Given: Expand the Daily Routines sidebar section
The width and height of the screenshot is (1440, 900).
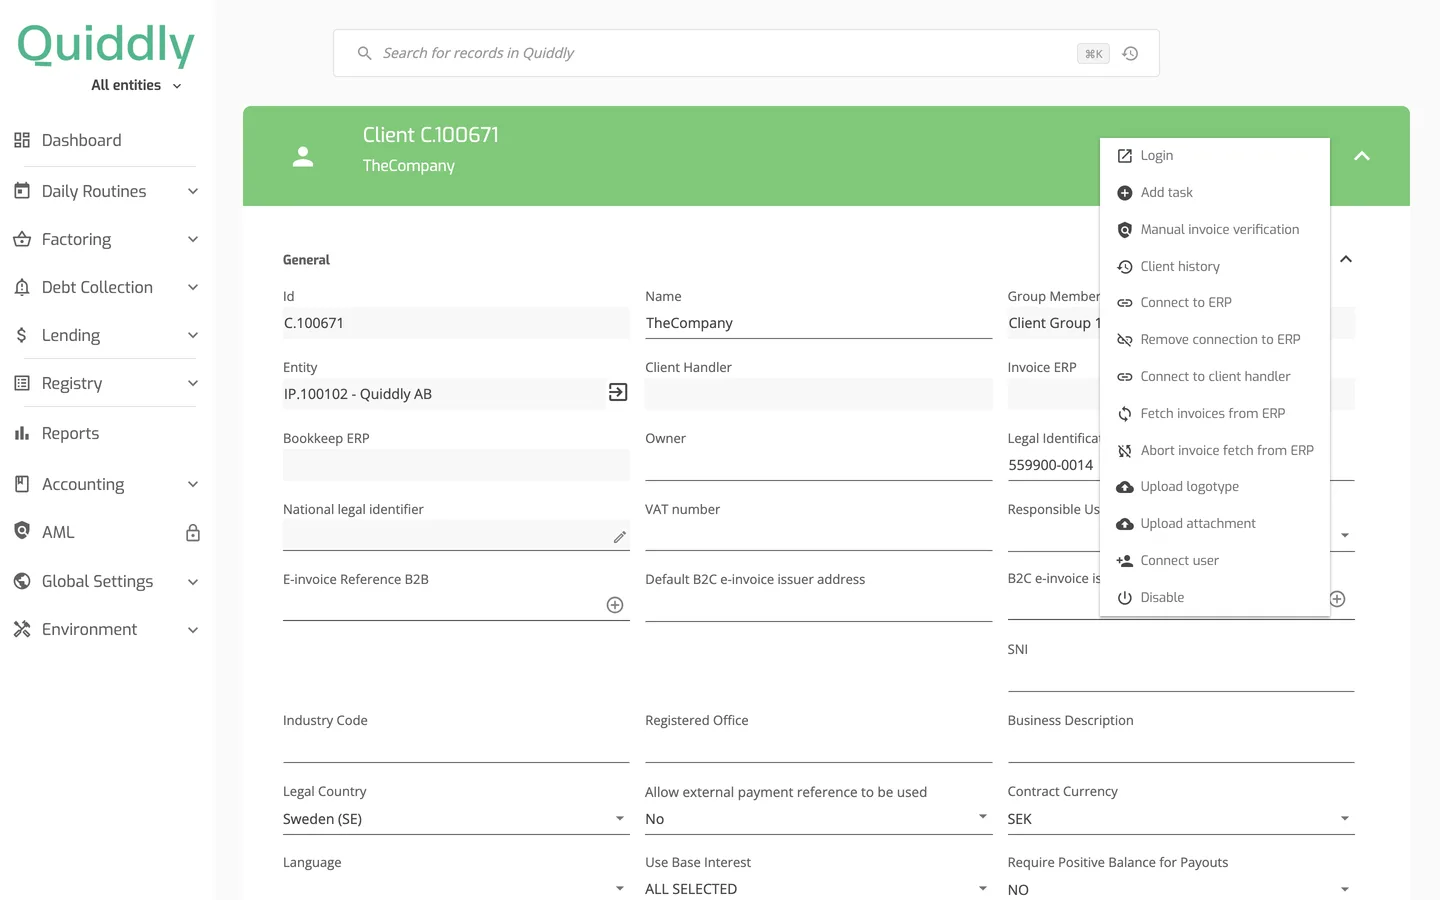Looking at the screenshot, I should (193, 191).
